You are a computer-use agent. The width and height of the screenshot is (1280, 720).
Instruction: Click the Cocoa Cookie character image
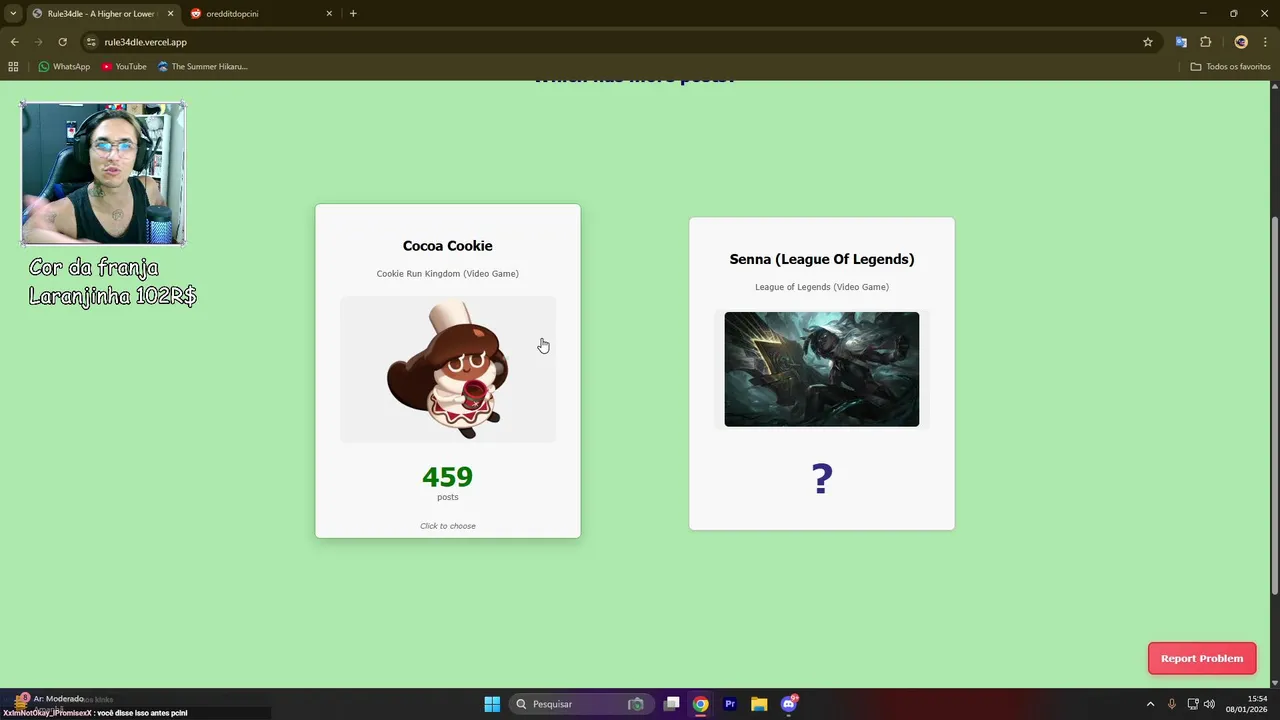[448, 369]
